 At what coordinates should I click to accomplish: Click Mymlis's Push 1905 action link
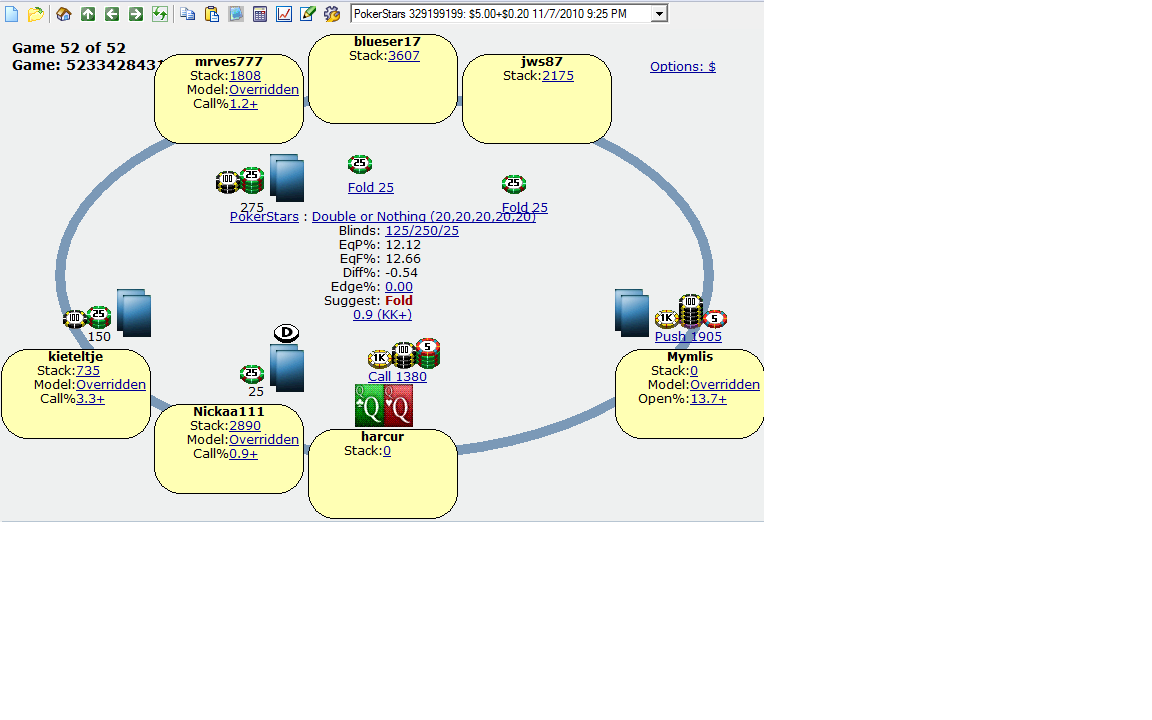click(x=688, y=336)
